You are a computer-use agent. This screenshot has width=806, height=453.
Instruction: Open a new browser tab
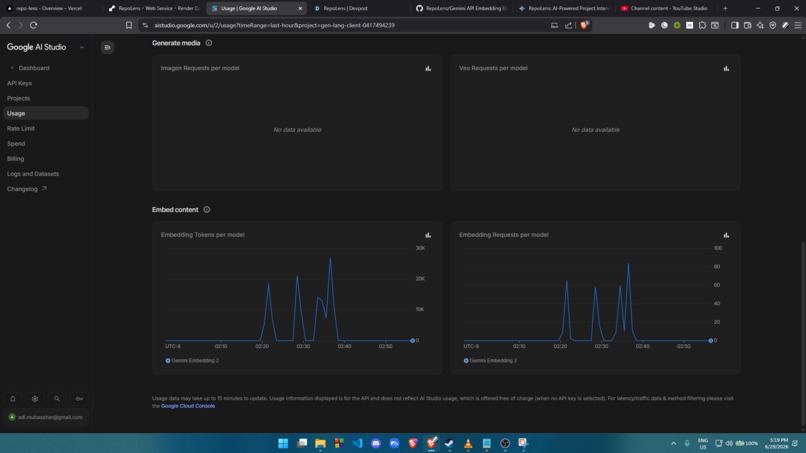[x=725, y=8]
